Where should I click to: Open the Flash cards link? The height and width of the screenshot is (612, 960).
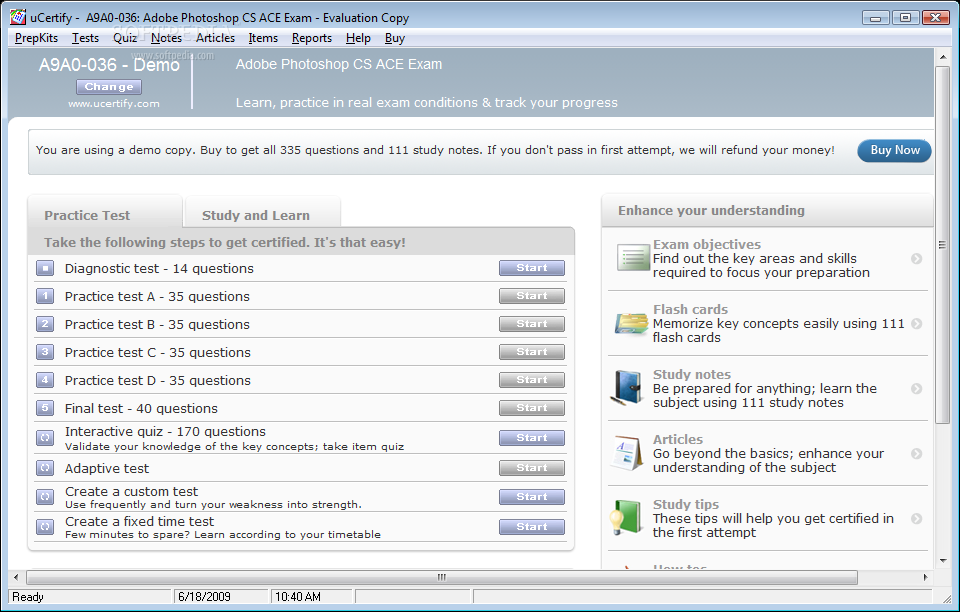[690, 310]
